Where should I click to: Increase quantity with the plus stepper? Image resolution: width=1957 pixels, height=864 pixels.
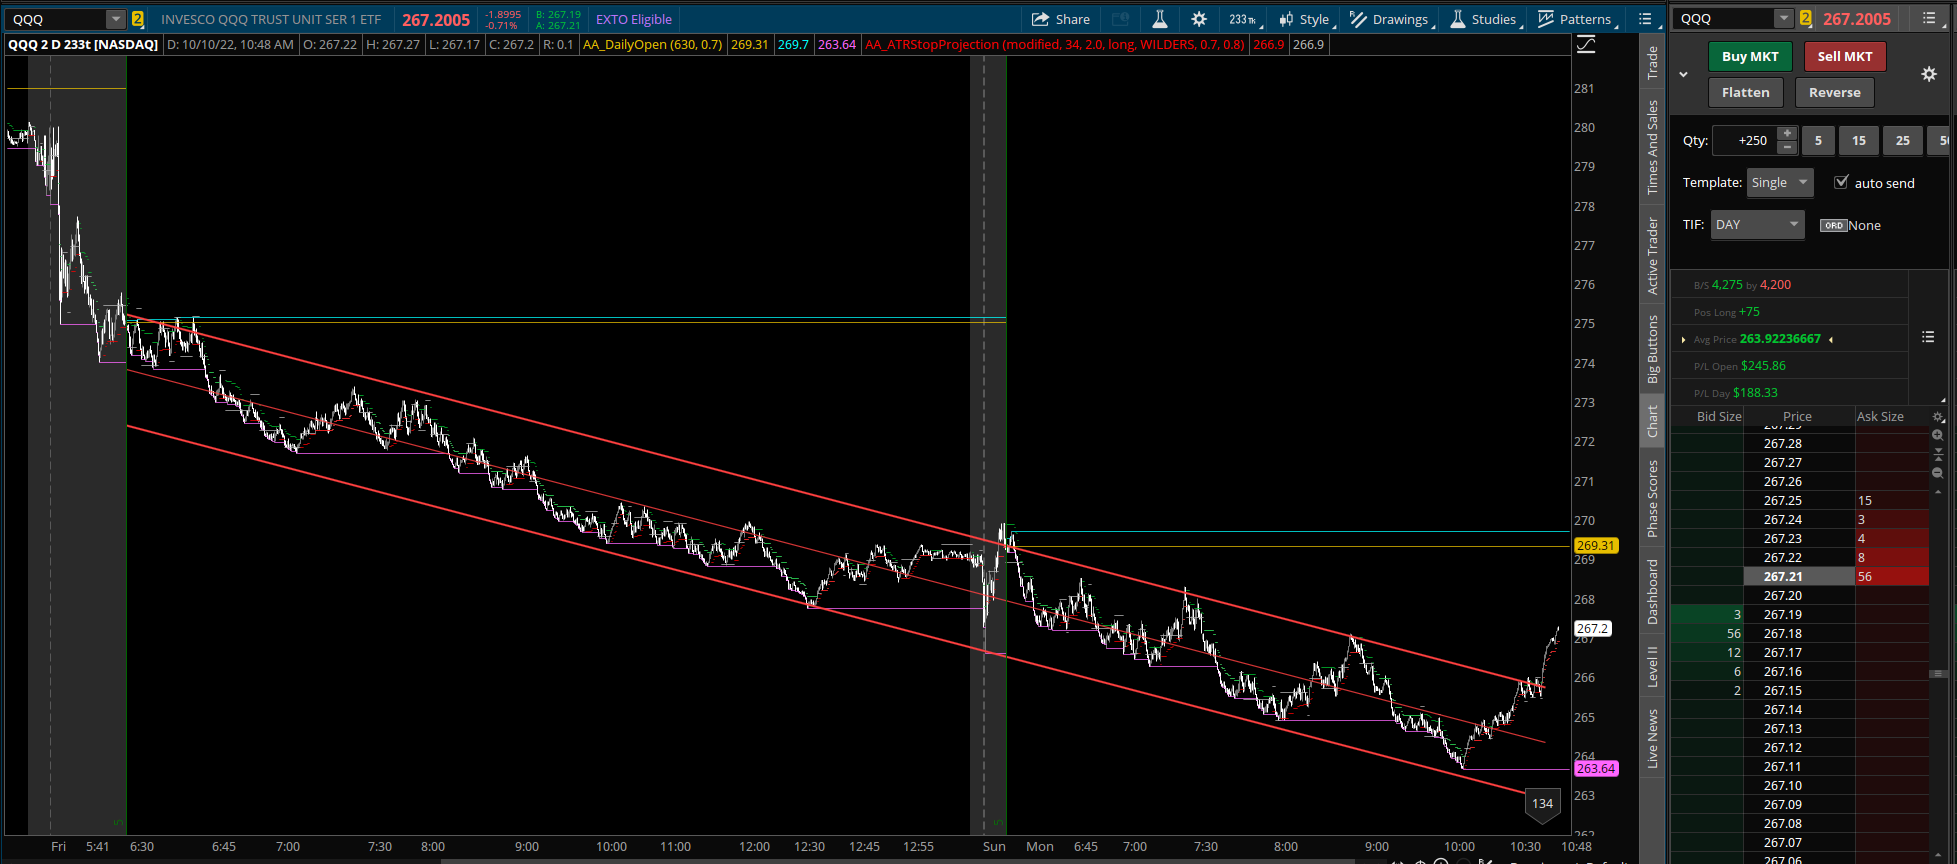click(x=1787, y=133)
